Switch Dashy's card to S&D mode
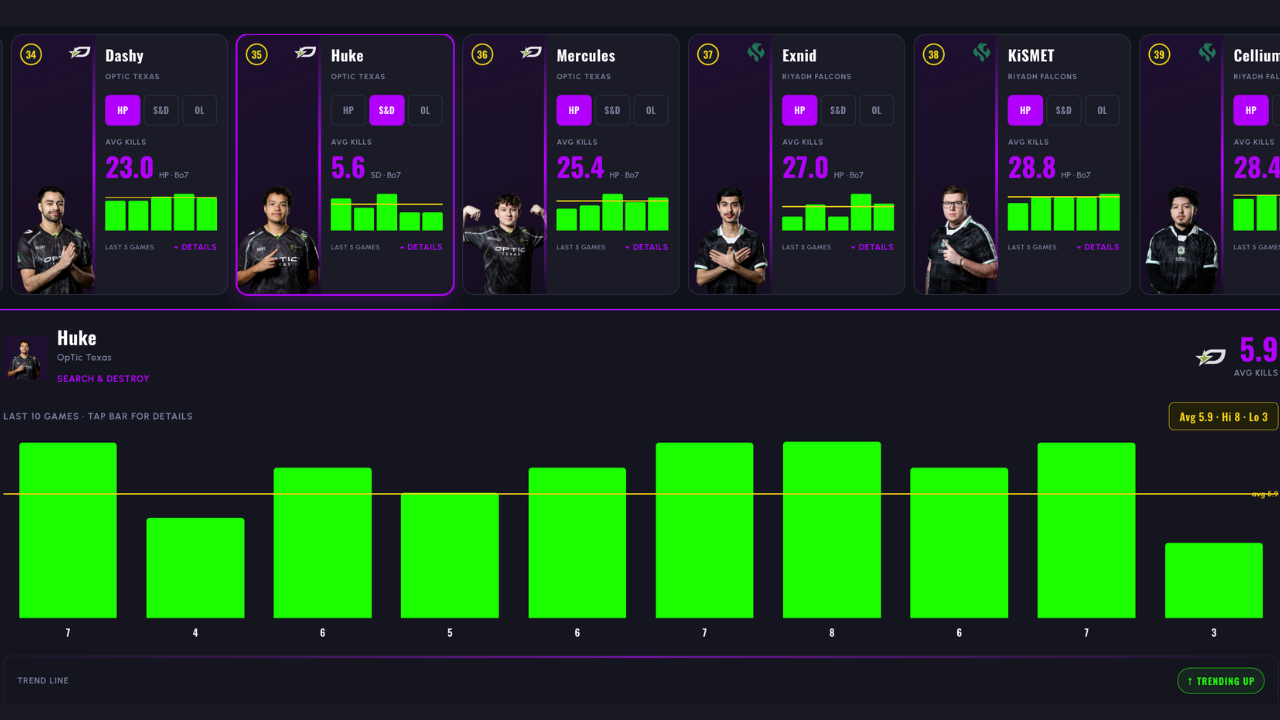The image size is (1280, 720). click(x=161, y=110)
